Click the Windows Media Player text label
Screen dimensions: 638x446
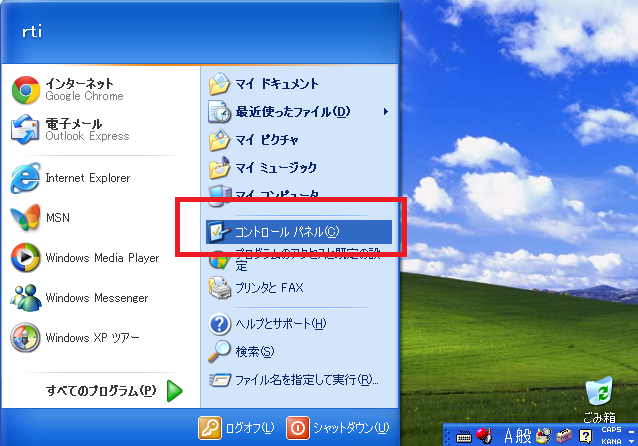coord(102,258)
